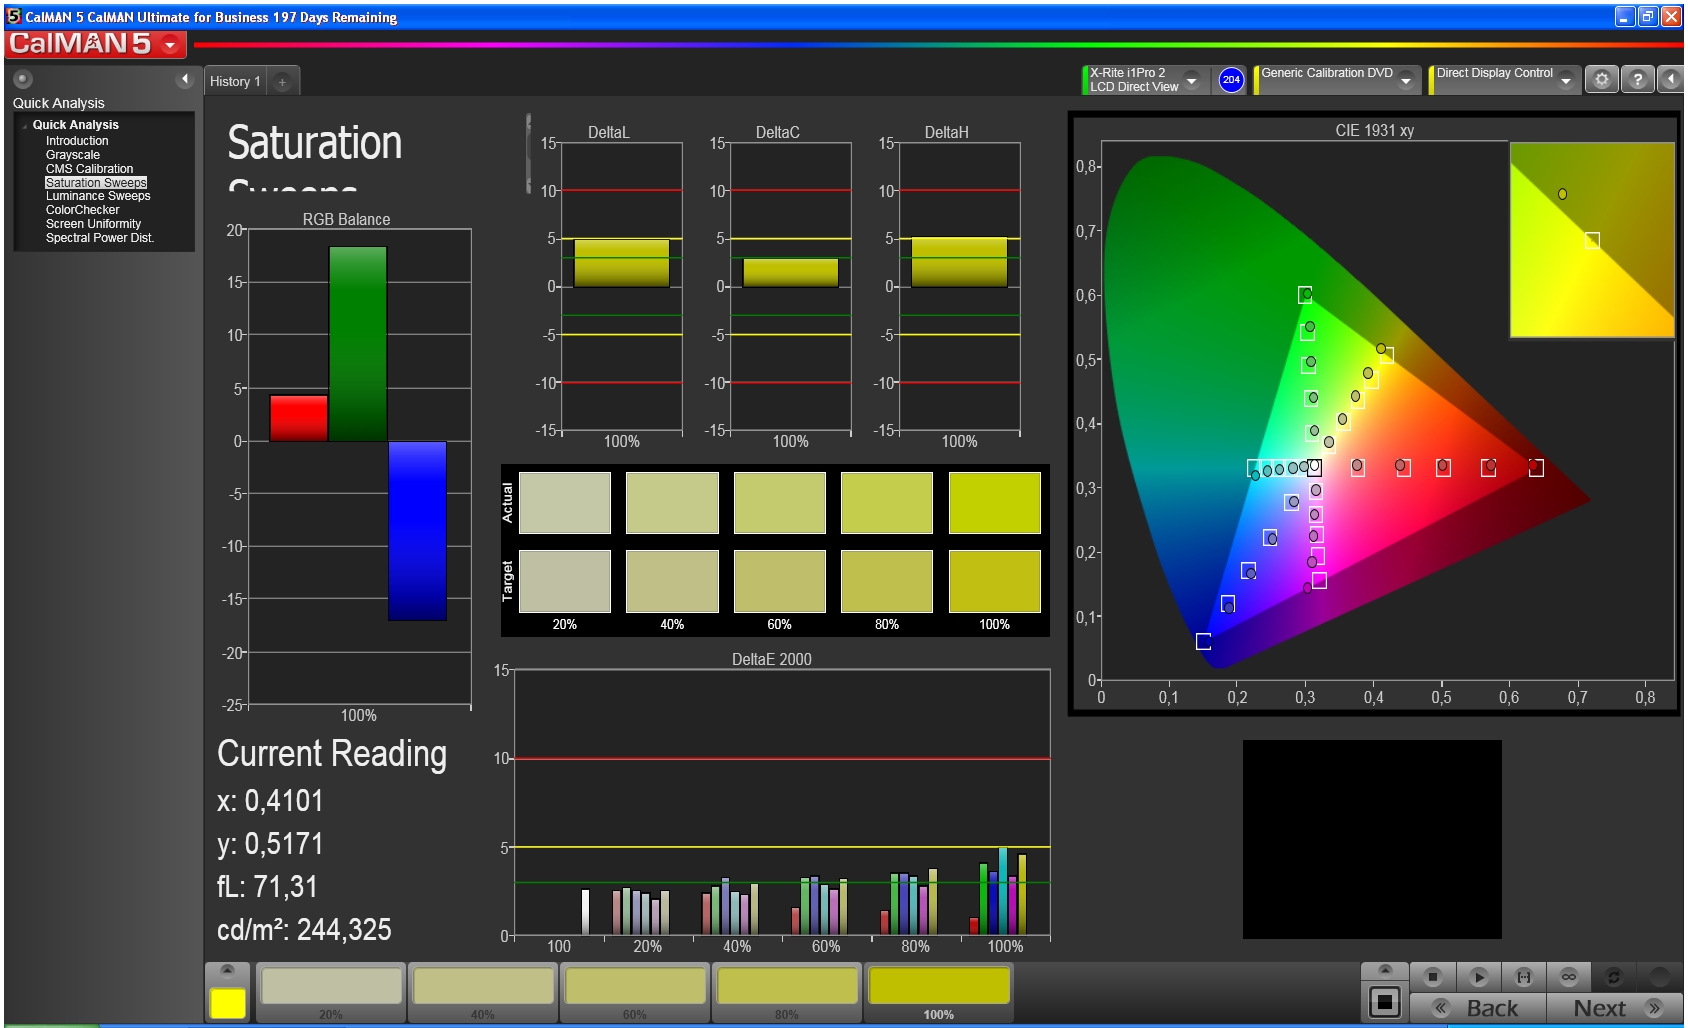Open settings with the gear icon
The image size is (1688, 1028).
[1601, 80]
